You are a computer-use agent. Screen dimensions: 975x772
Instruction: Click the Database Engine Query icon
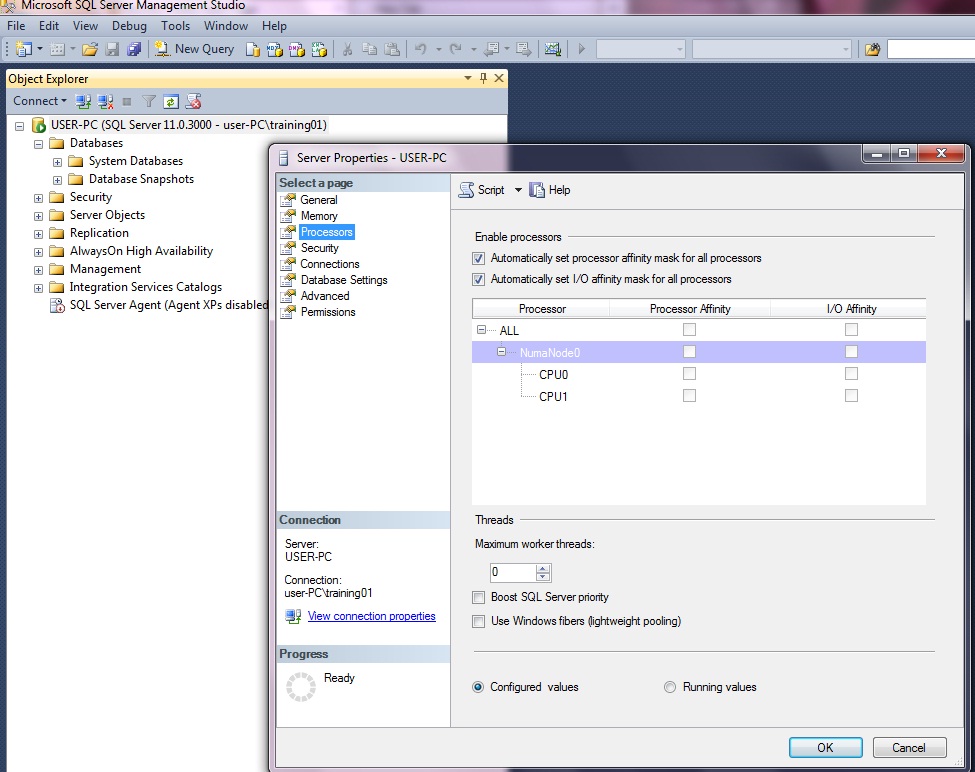252,49
